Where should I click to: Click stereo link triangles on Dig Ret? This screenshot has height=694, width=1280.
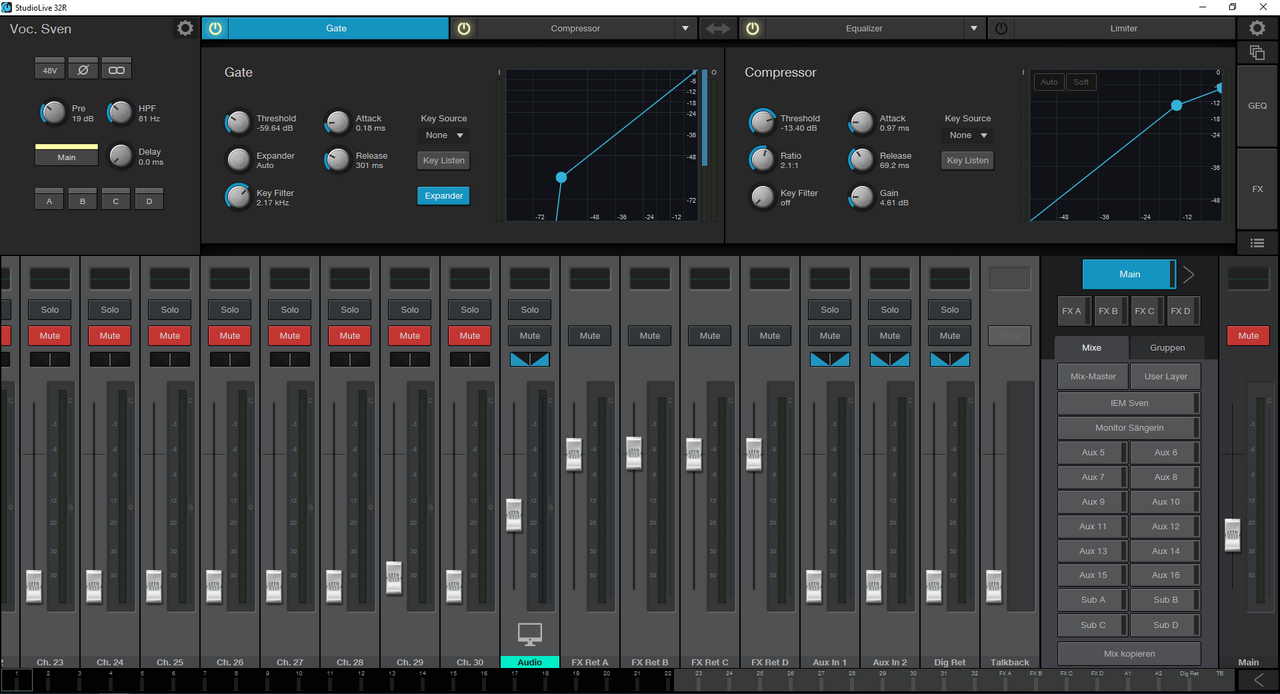pos(950,359)
